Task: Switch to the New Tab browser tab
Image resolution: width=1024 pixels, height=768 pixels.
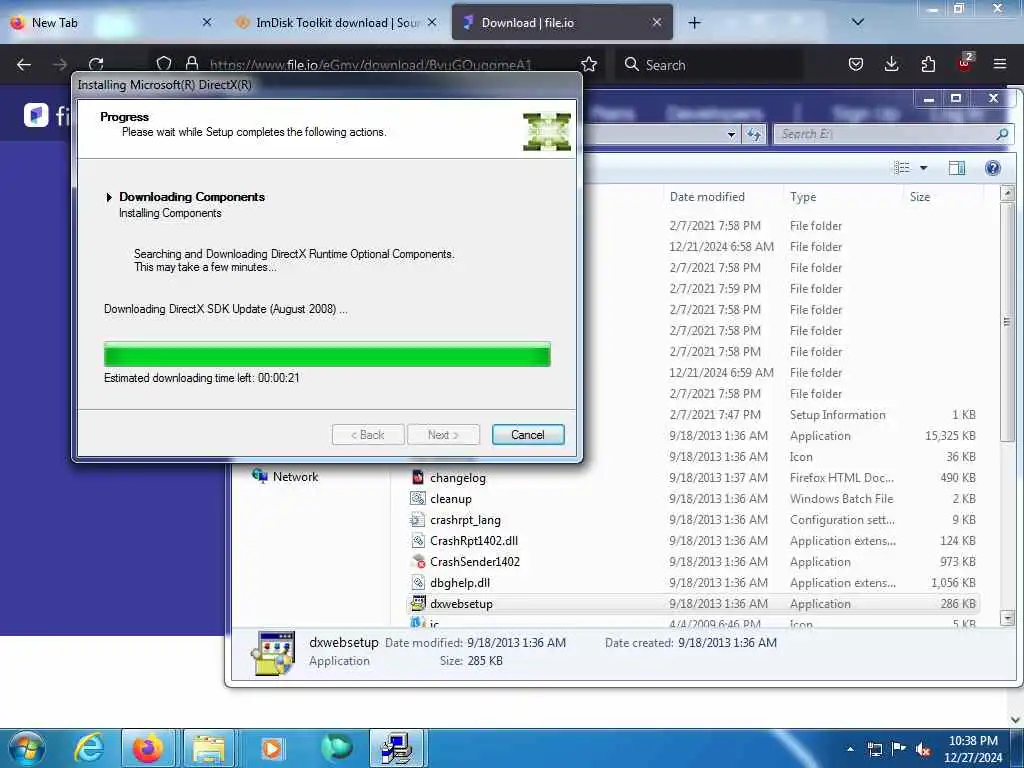Action: click(111, 23)
